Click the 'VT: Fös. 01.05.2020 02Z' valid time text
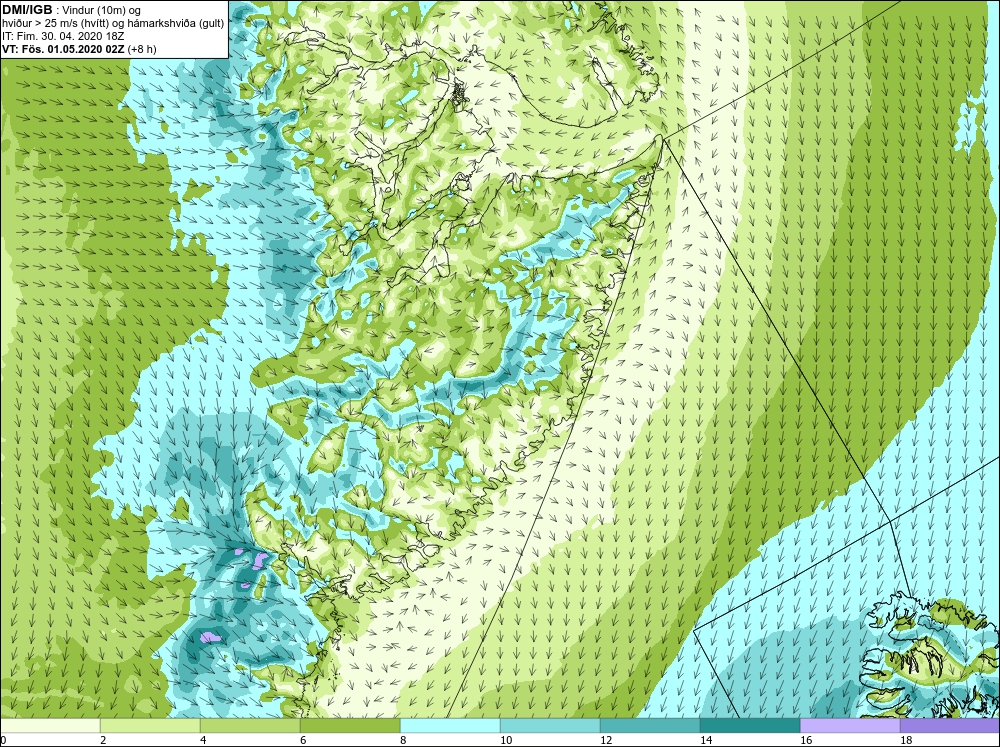 click(x=63, y=48)
